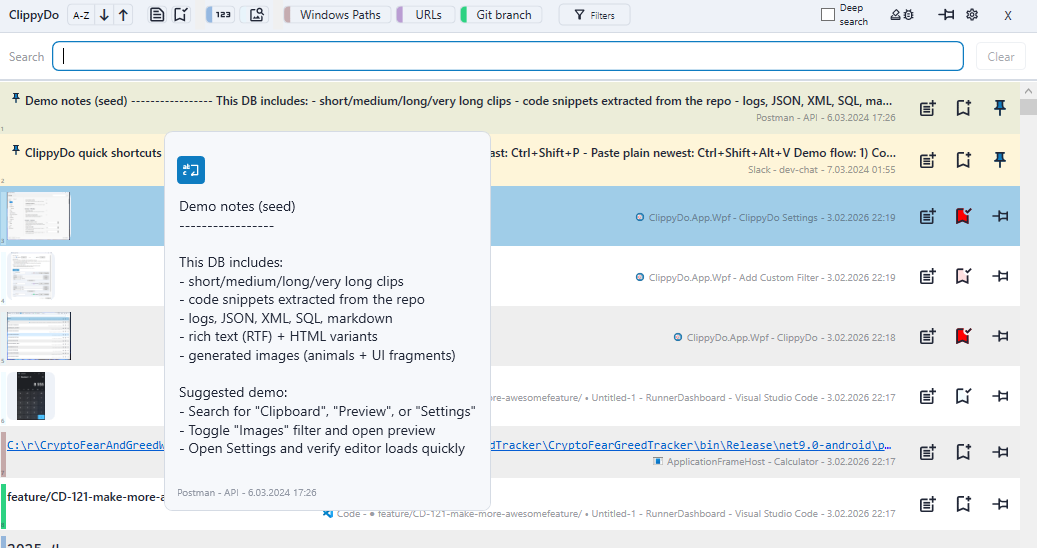
Task: Toggle the Git branch filter chip
Action: (x=501, y=15)
